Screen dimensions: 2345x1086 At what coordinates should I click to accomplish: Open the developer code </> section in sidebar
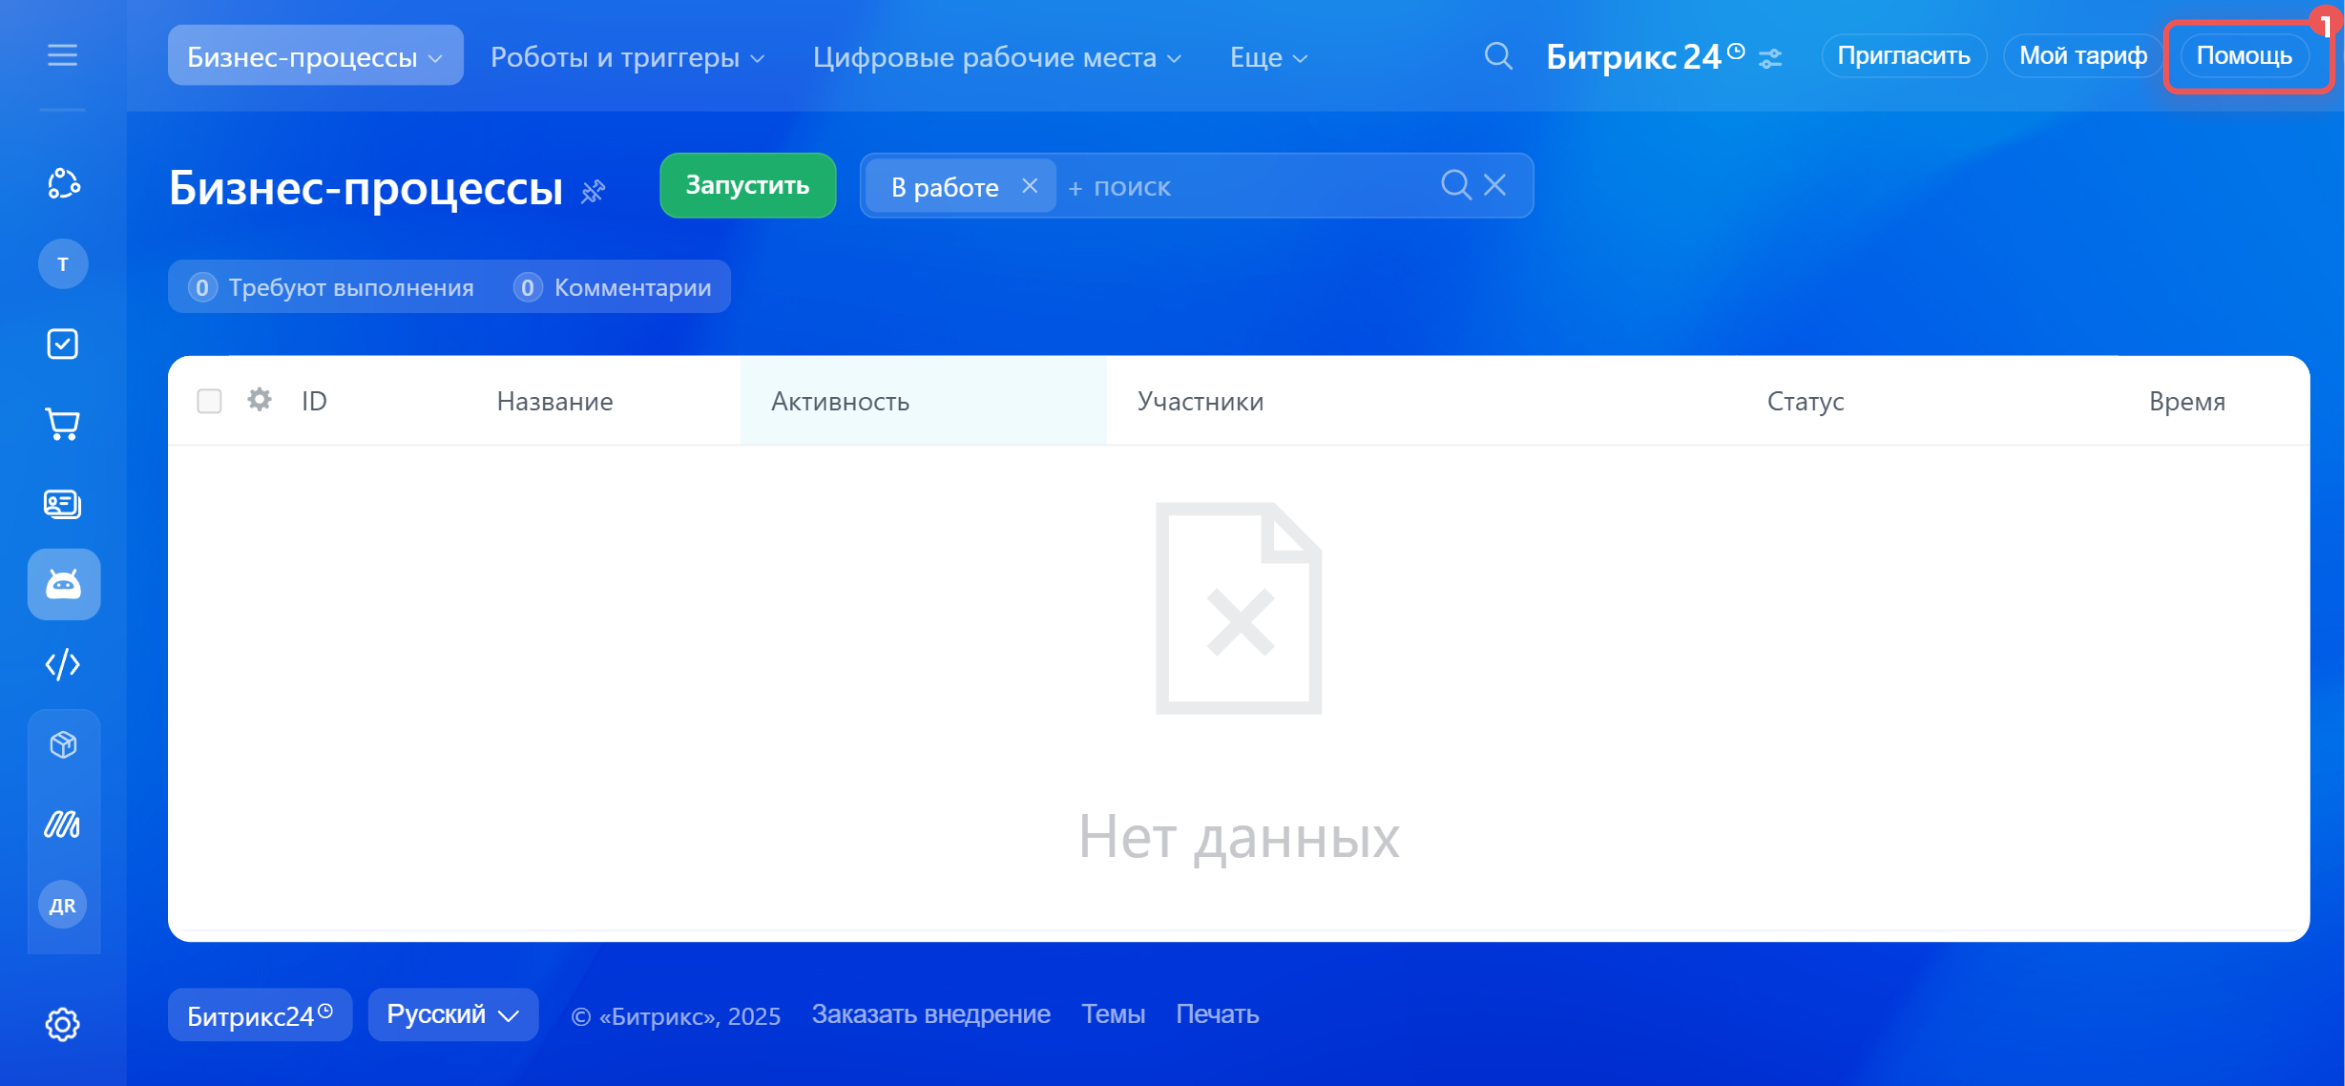point(63,664)
